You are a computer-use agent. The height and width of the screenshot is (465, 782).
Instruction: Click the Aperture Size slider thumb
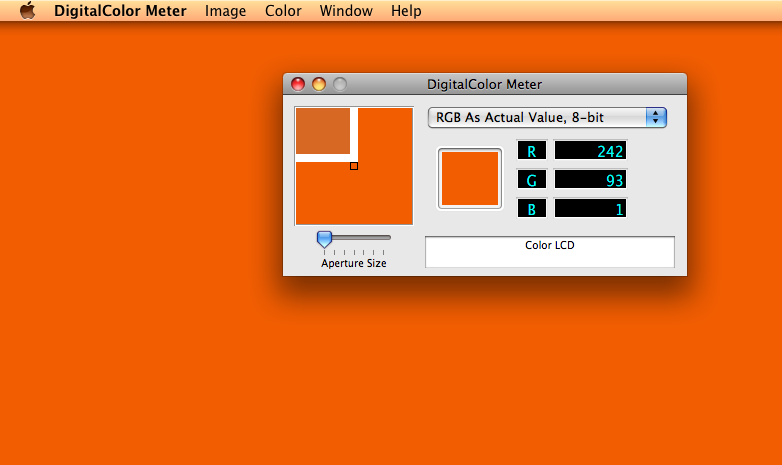click(324, 239)
